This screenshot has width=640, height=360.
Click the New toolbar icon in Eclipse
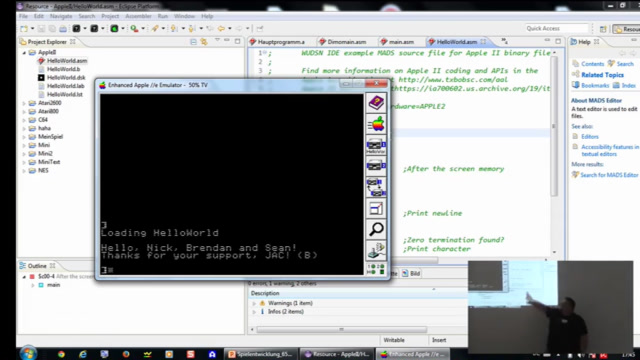coord(24,29)
